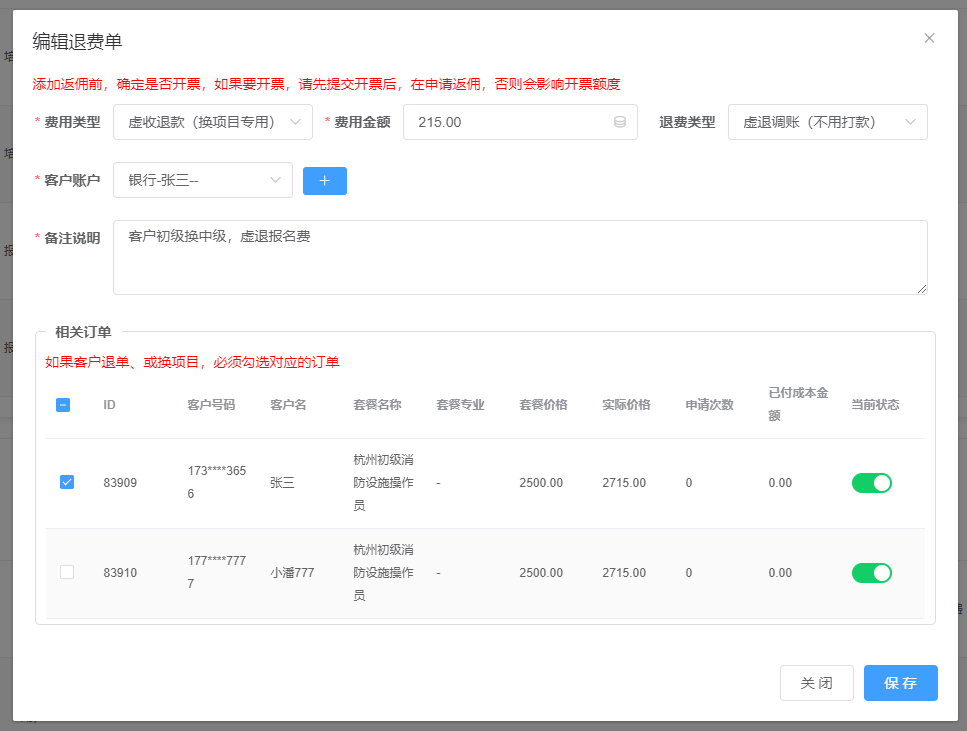Expand the 客户账户 dropdown showing 银行-张三
Screen dimensions: 967x731
[x=203, y=180]
